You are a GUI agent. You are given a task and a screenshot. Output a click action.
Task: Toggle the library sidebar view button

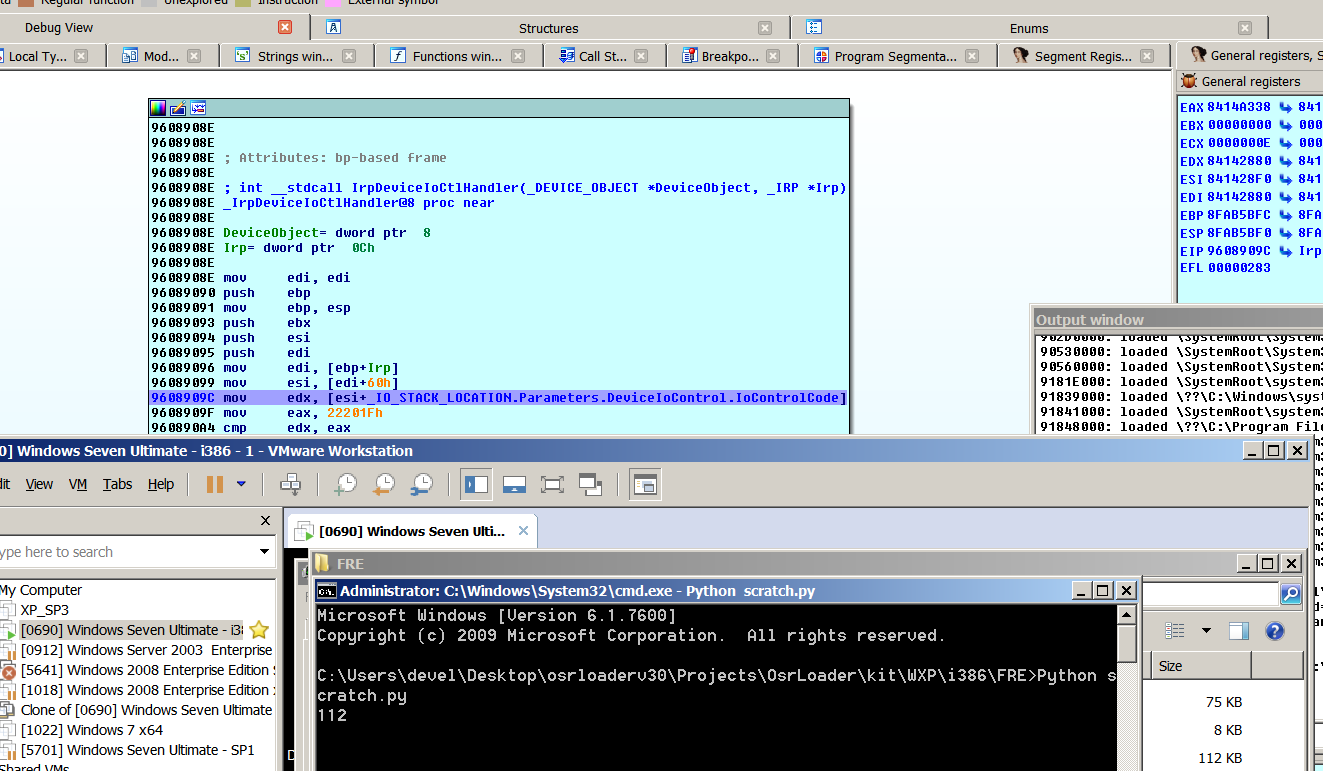[x=477, y=485]
